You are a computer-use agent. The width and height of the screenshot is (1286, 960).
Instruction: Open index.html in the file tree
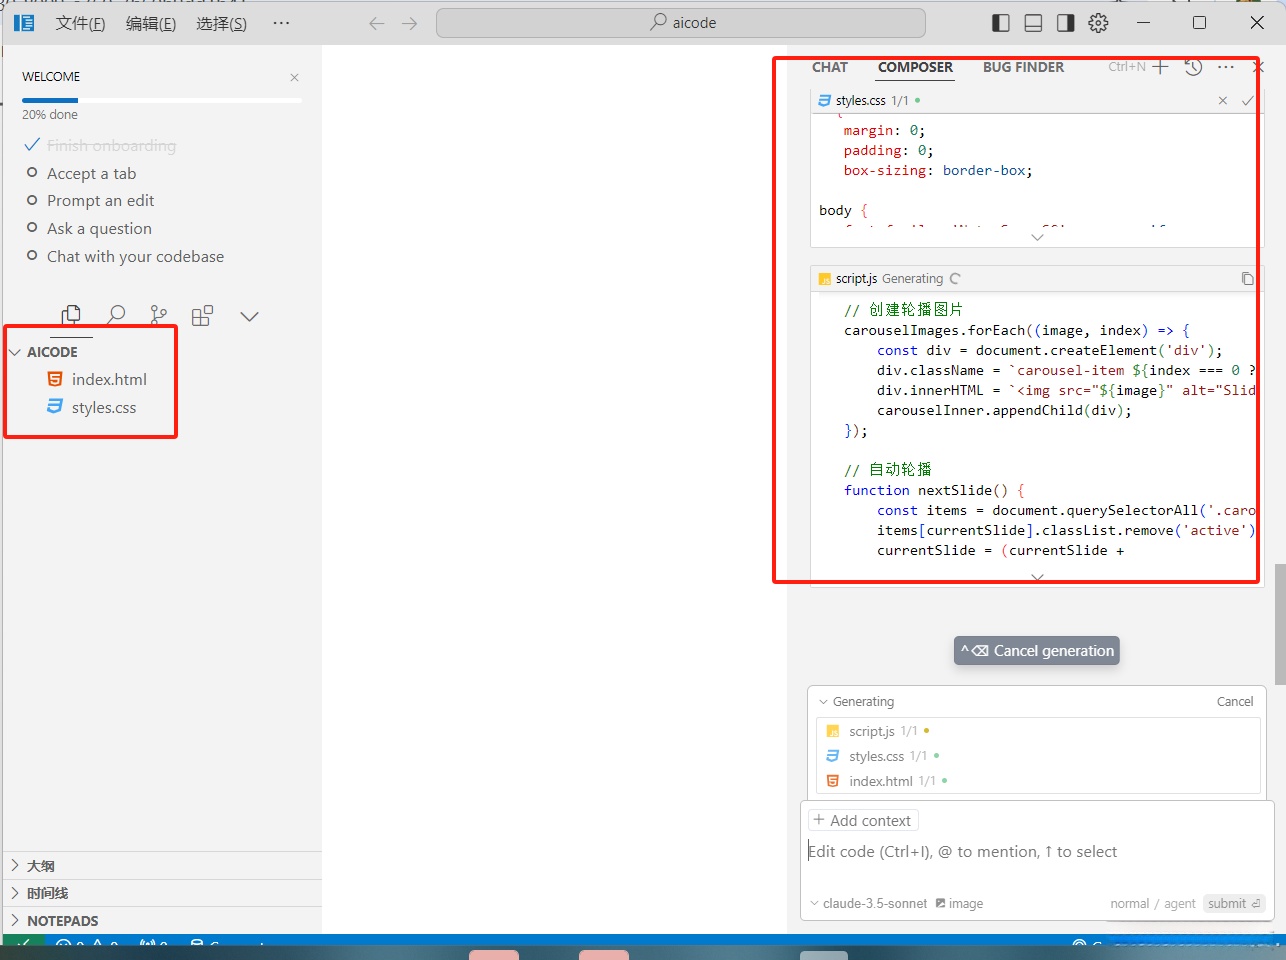pos(108,380)
